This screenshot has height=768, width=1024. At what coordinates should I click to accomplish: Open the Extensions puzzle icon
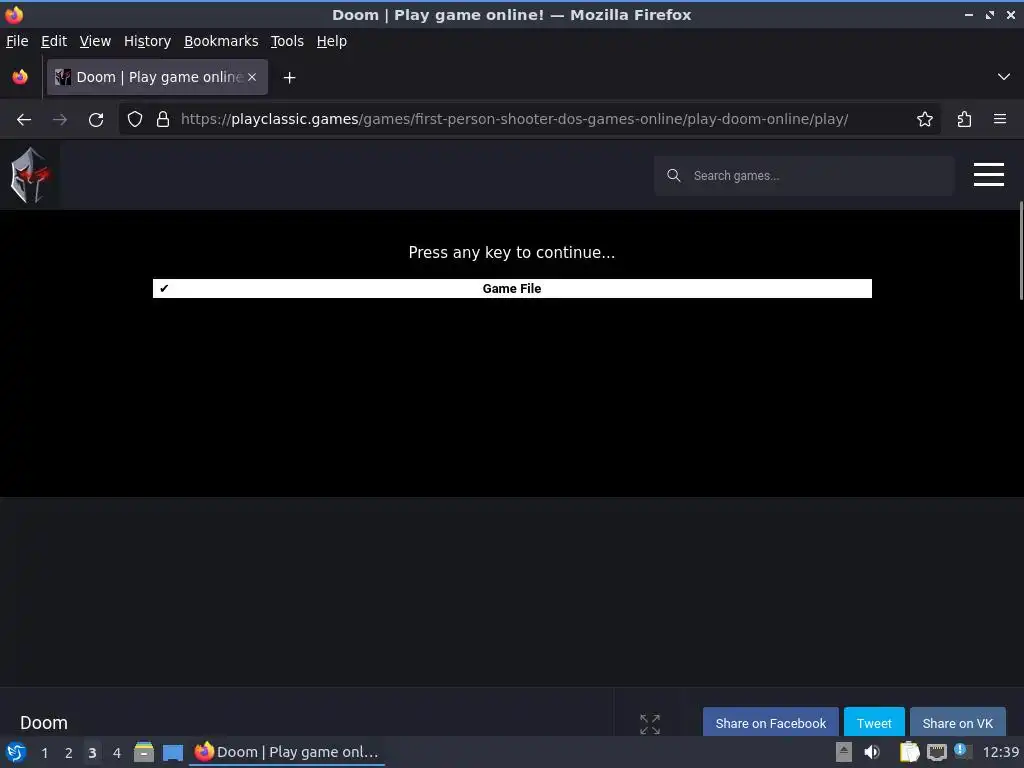pos(964,120)
